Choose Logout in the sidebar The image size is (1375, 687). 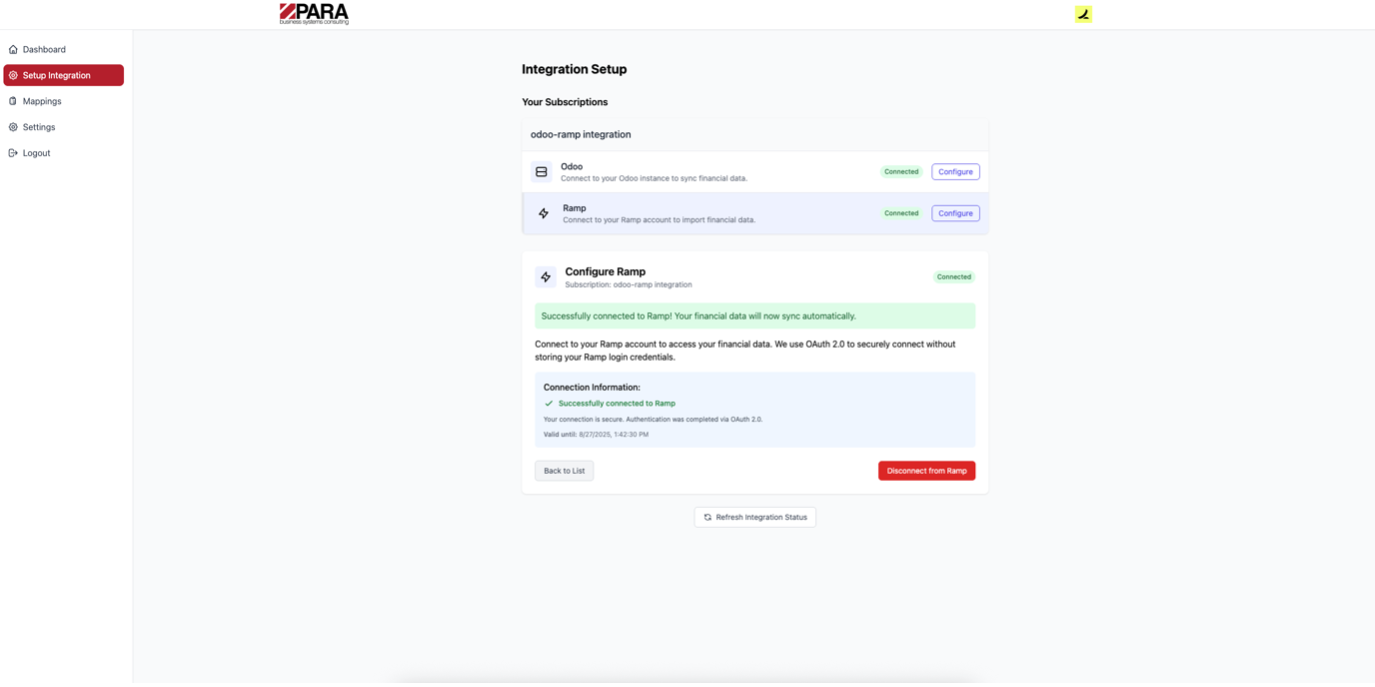click(x=63, y=153)
